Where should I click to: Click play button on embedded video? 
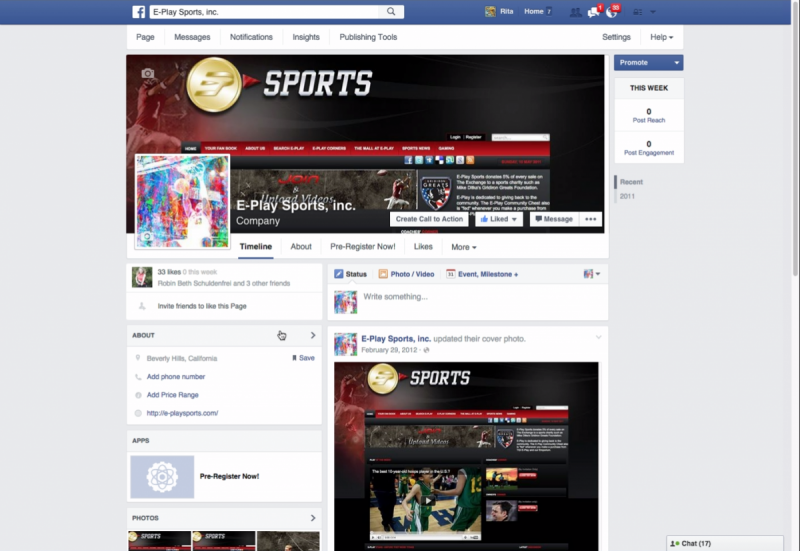427,500
